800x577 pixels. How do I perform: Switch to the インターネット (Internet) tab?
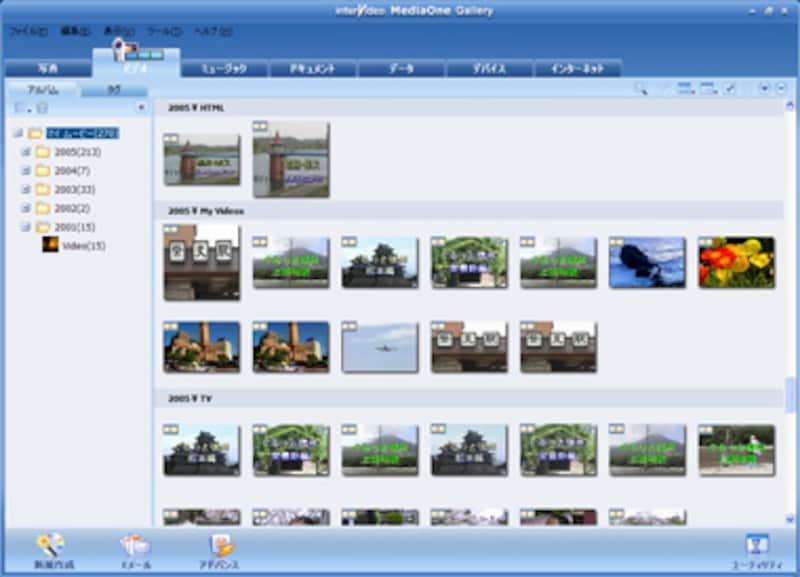(578, 68)
